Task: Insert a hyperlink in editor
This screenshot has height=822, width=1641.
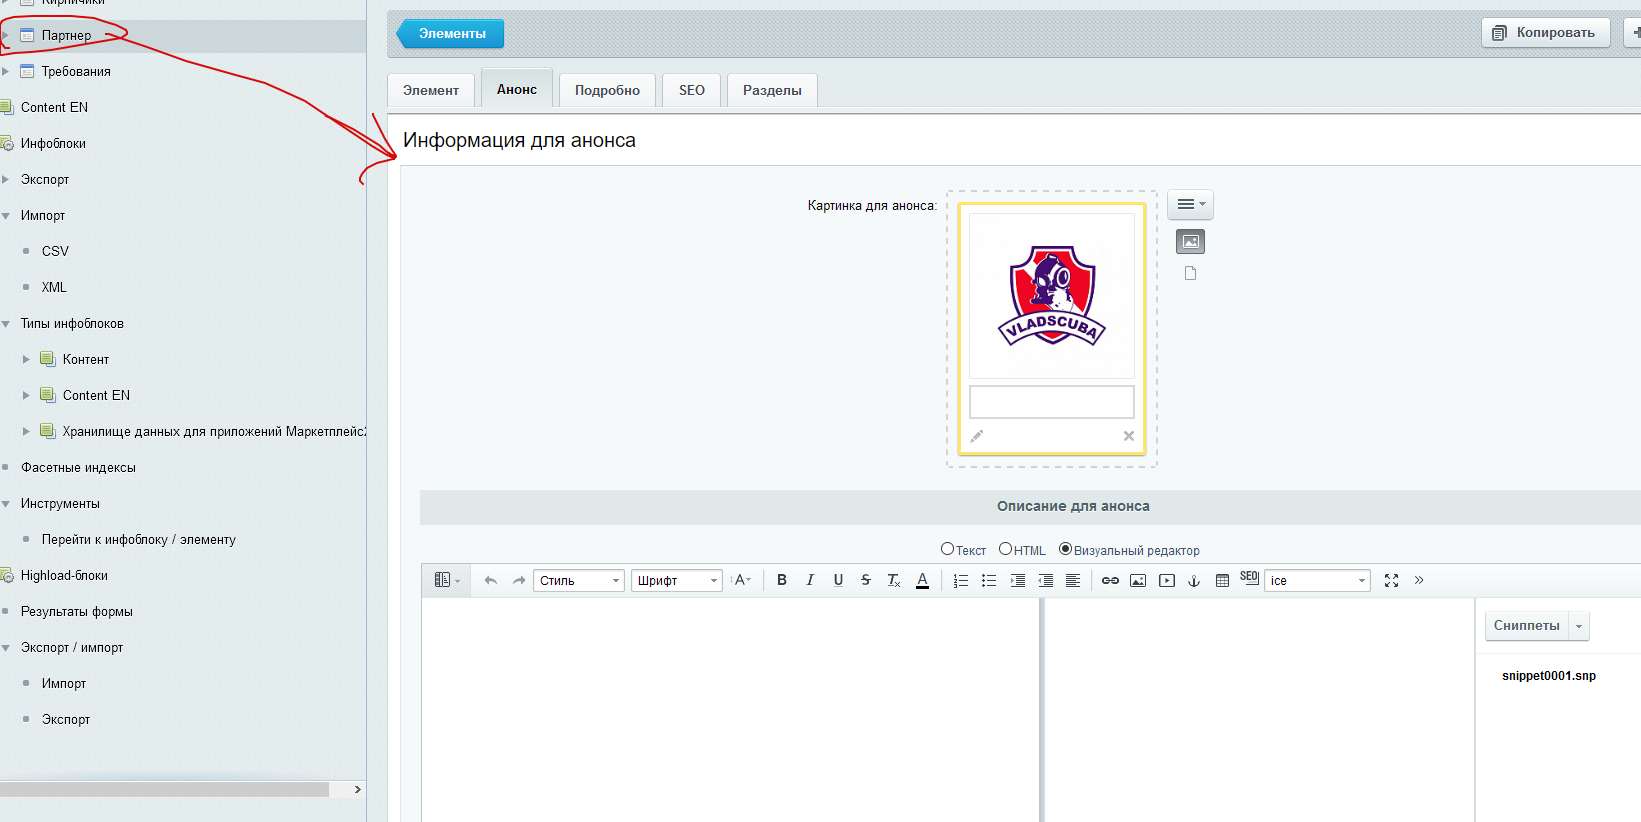Action: [1110, 580]
